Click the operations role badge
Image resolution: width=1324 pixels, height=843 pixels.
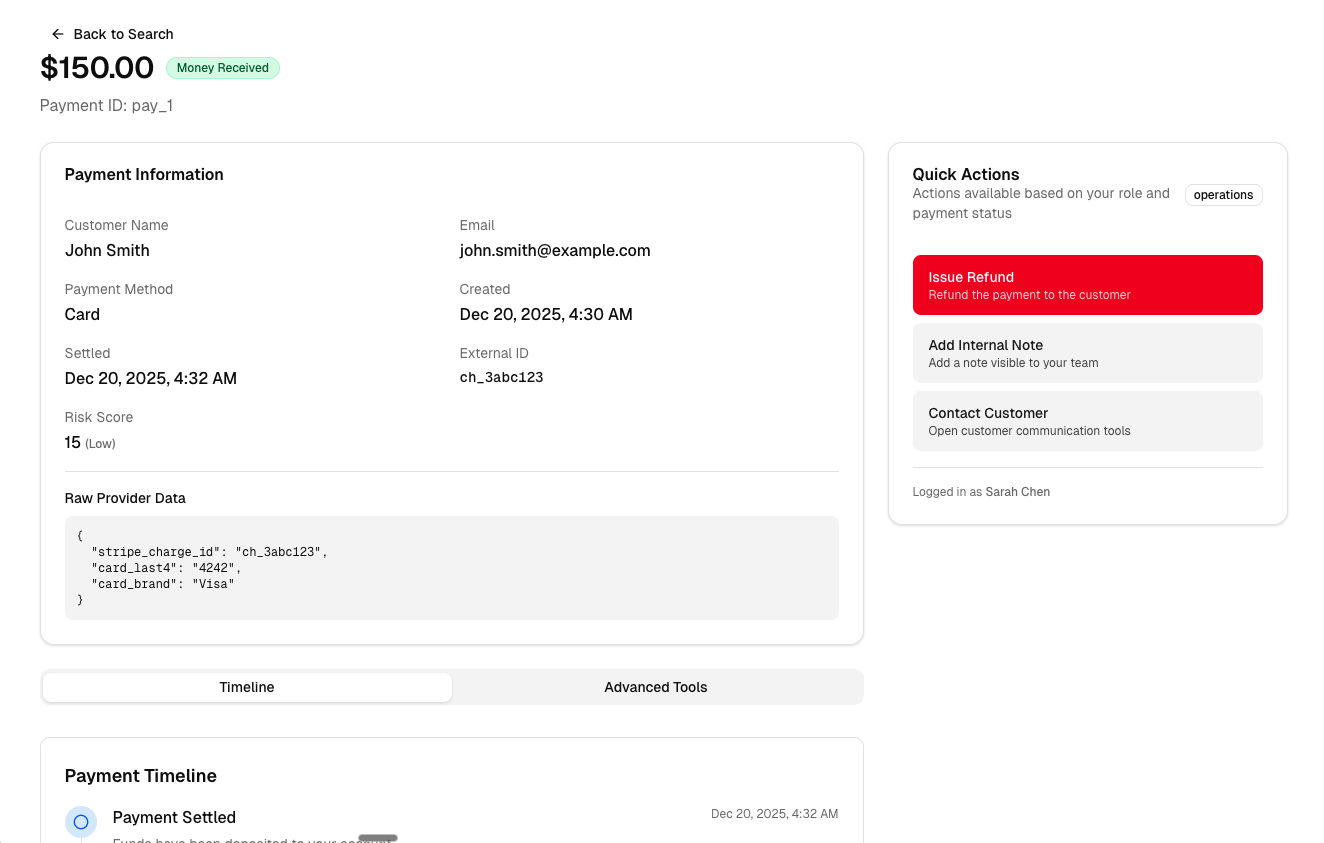pos(1223,195)
